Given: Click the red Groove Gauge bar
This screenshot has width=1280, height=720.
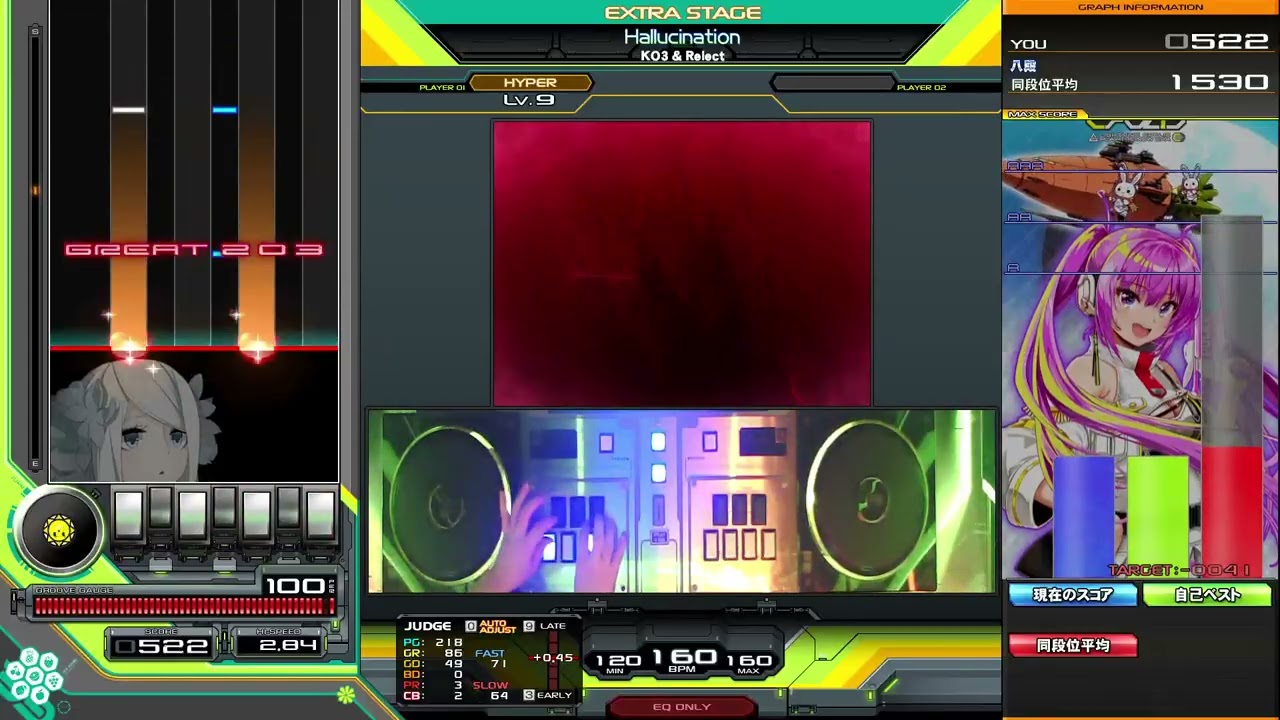Looking at the screenshot, I should [x=184, y=605].
